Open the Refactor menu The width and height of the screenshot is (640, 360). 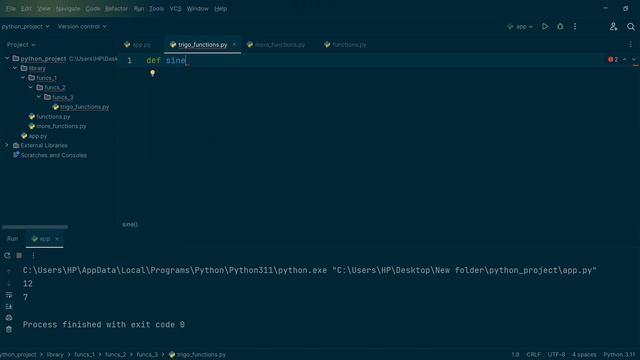tap(116, 9)
